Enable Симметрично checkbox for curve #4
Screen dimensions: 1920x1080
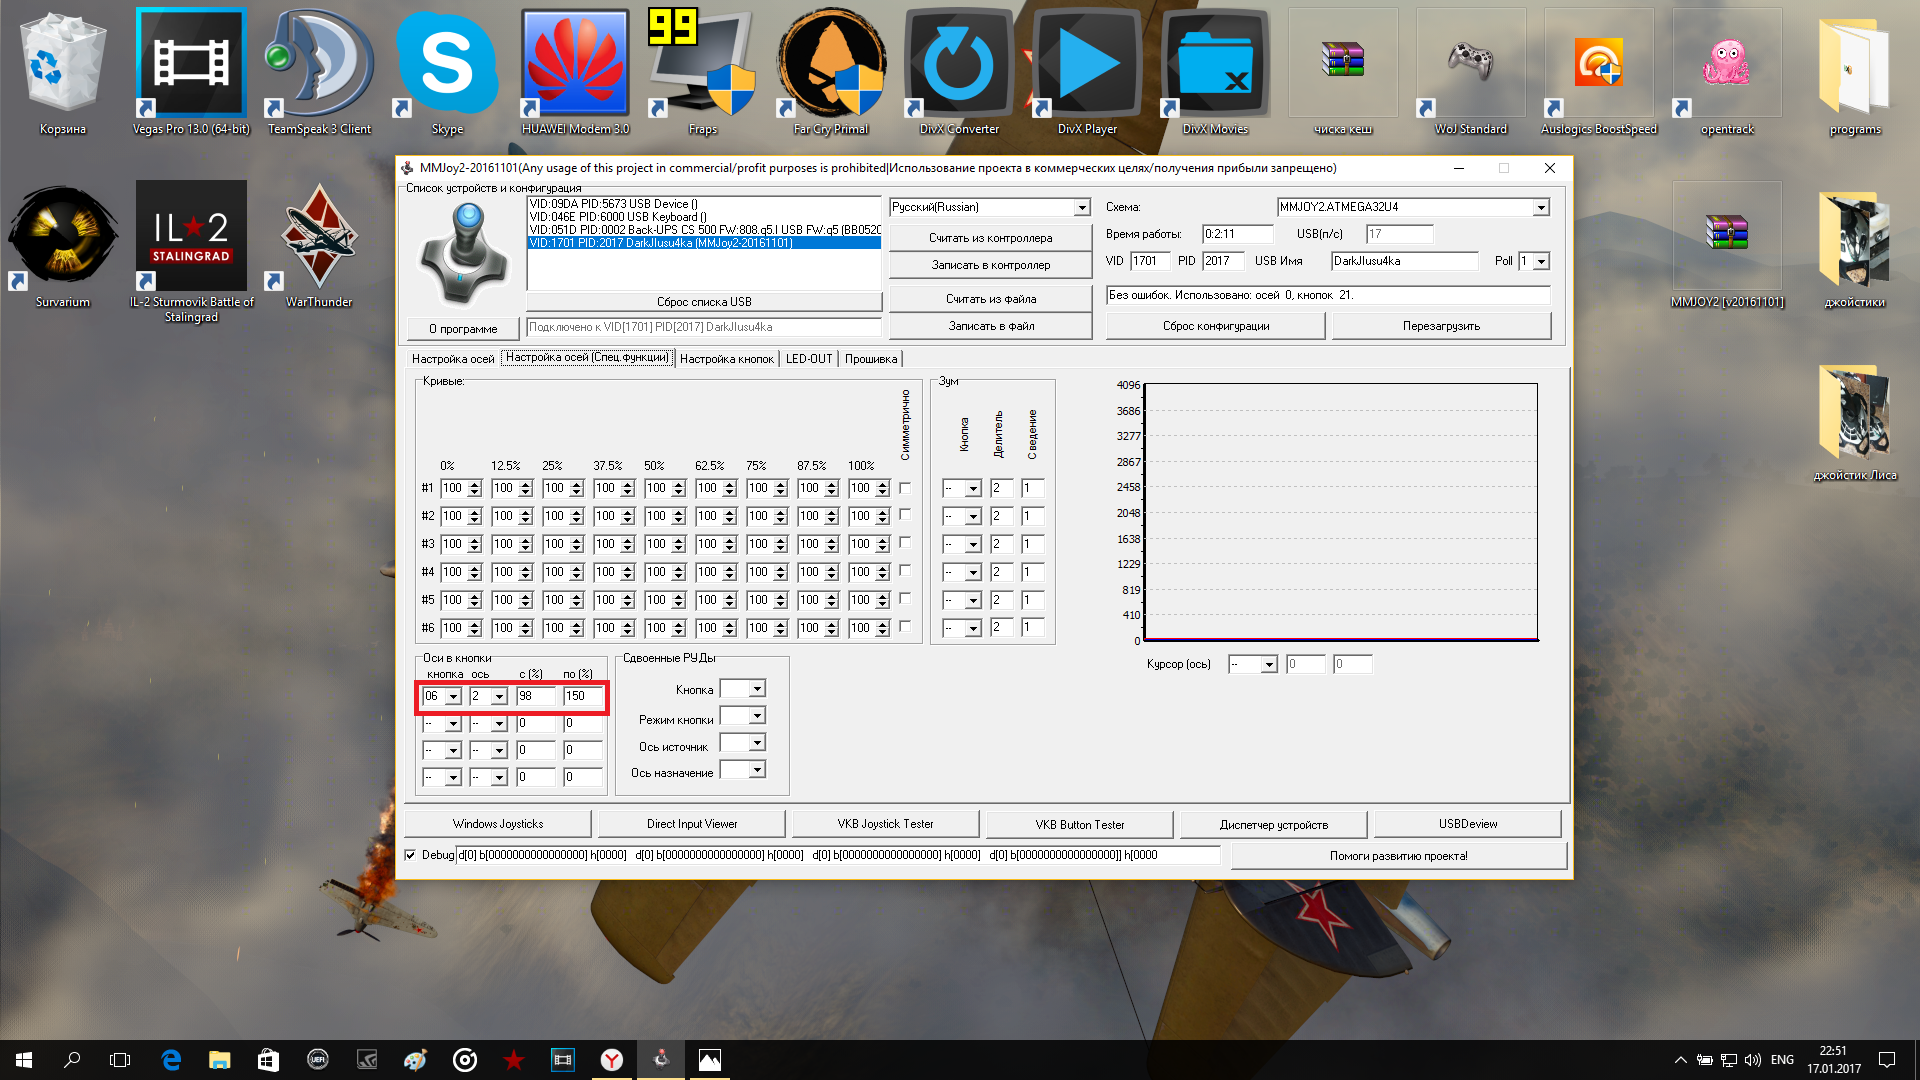905,570
